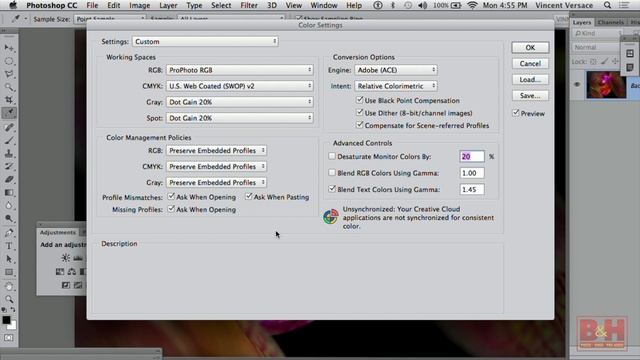The width and height of the screenshot is (640, 360).
Task: Click the Save... button
Action: [x=530, y=96]
